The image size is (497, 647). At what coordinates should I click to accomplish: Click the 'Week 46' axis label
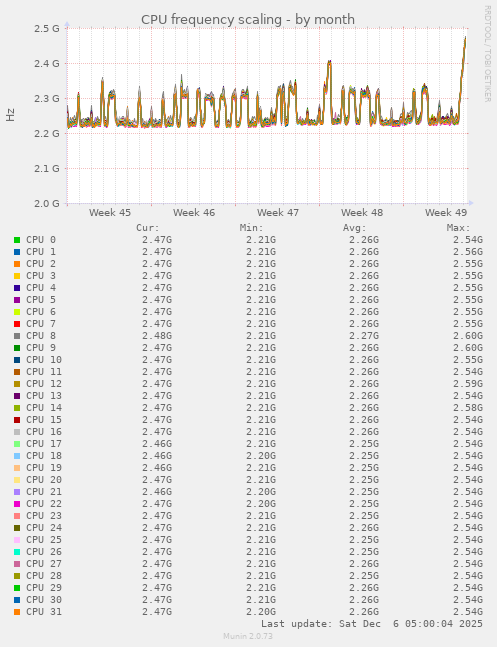(194, 213)
